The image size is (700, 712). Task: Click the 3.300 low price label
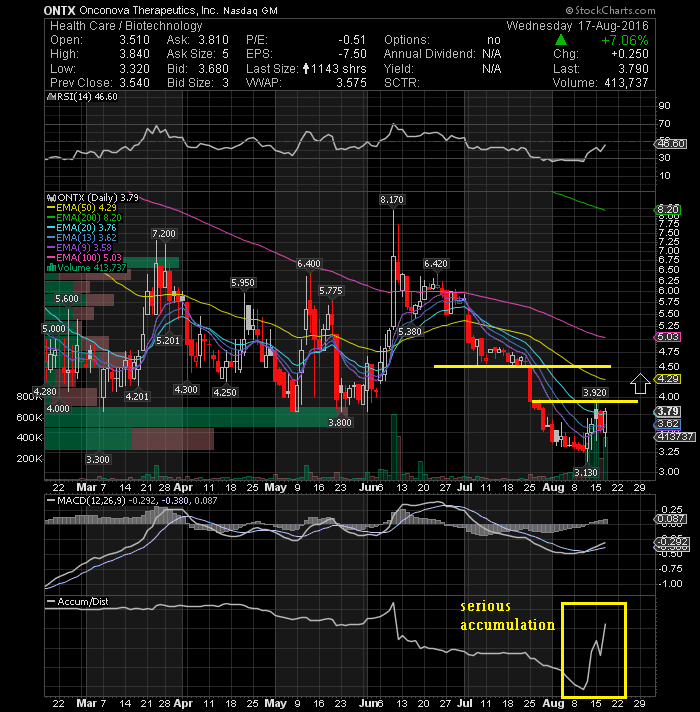[x=98, y=460]
